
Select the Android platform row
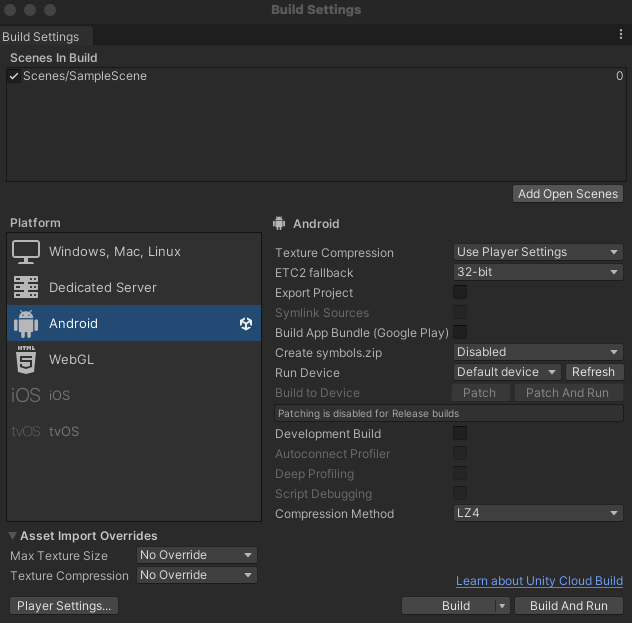134,323
